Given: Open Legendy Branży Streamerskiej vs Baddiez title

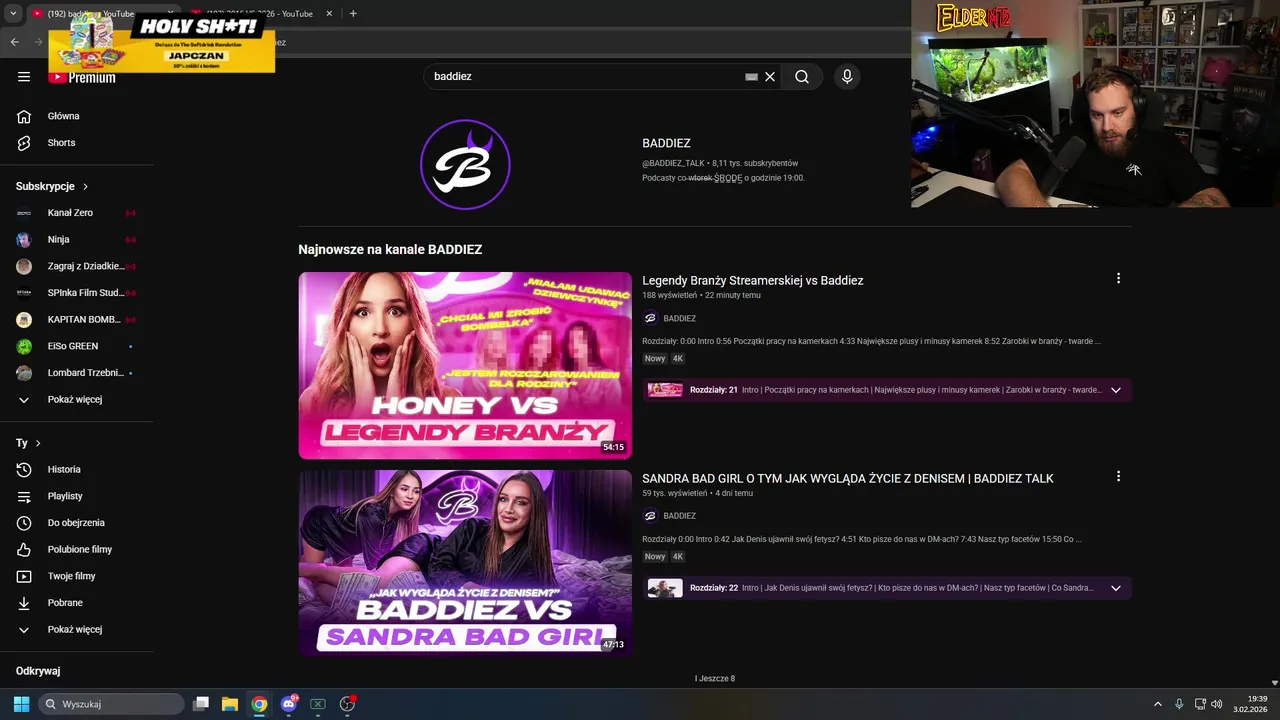Looking at the screenshot, I should click(753, 281).
